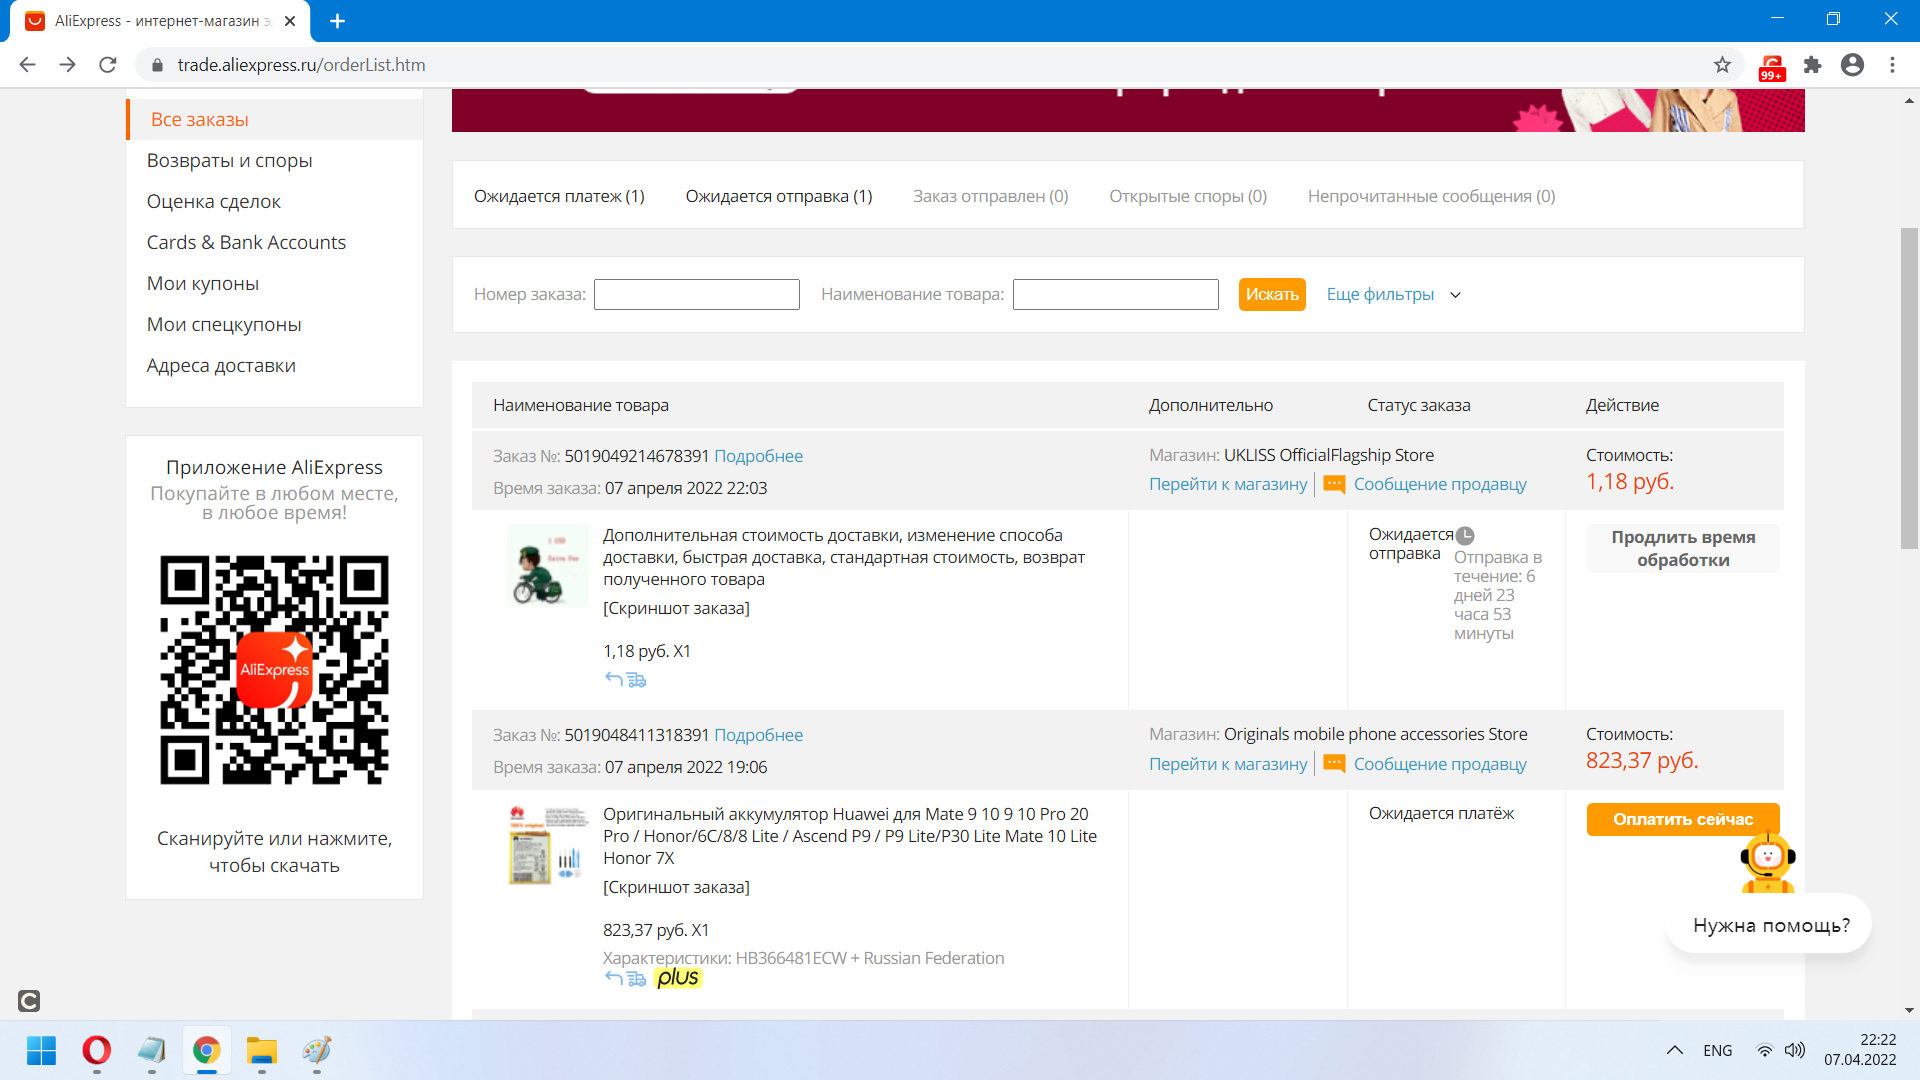The height and width of the screenshot is (1080, 1920).
Task: Open File Explorer from the taskbar
Action: click(x=262, y=1050)
